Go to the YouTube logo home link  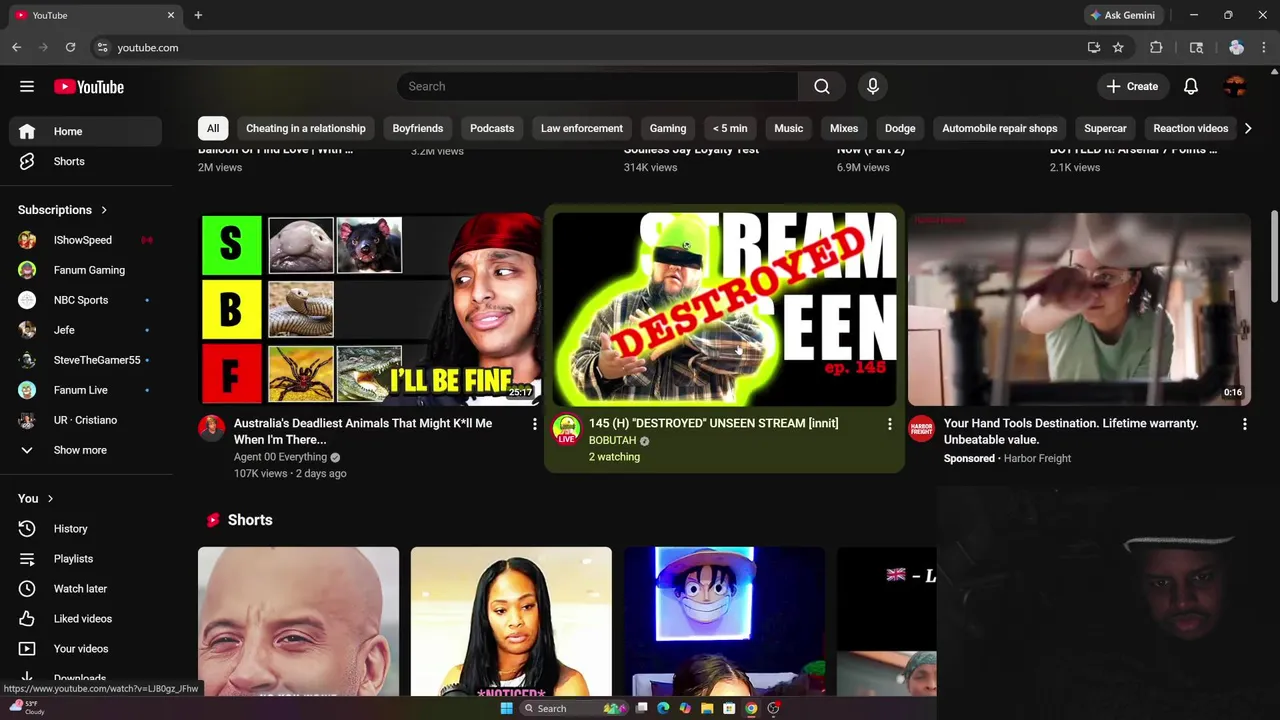coord(89,87)
